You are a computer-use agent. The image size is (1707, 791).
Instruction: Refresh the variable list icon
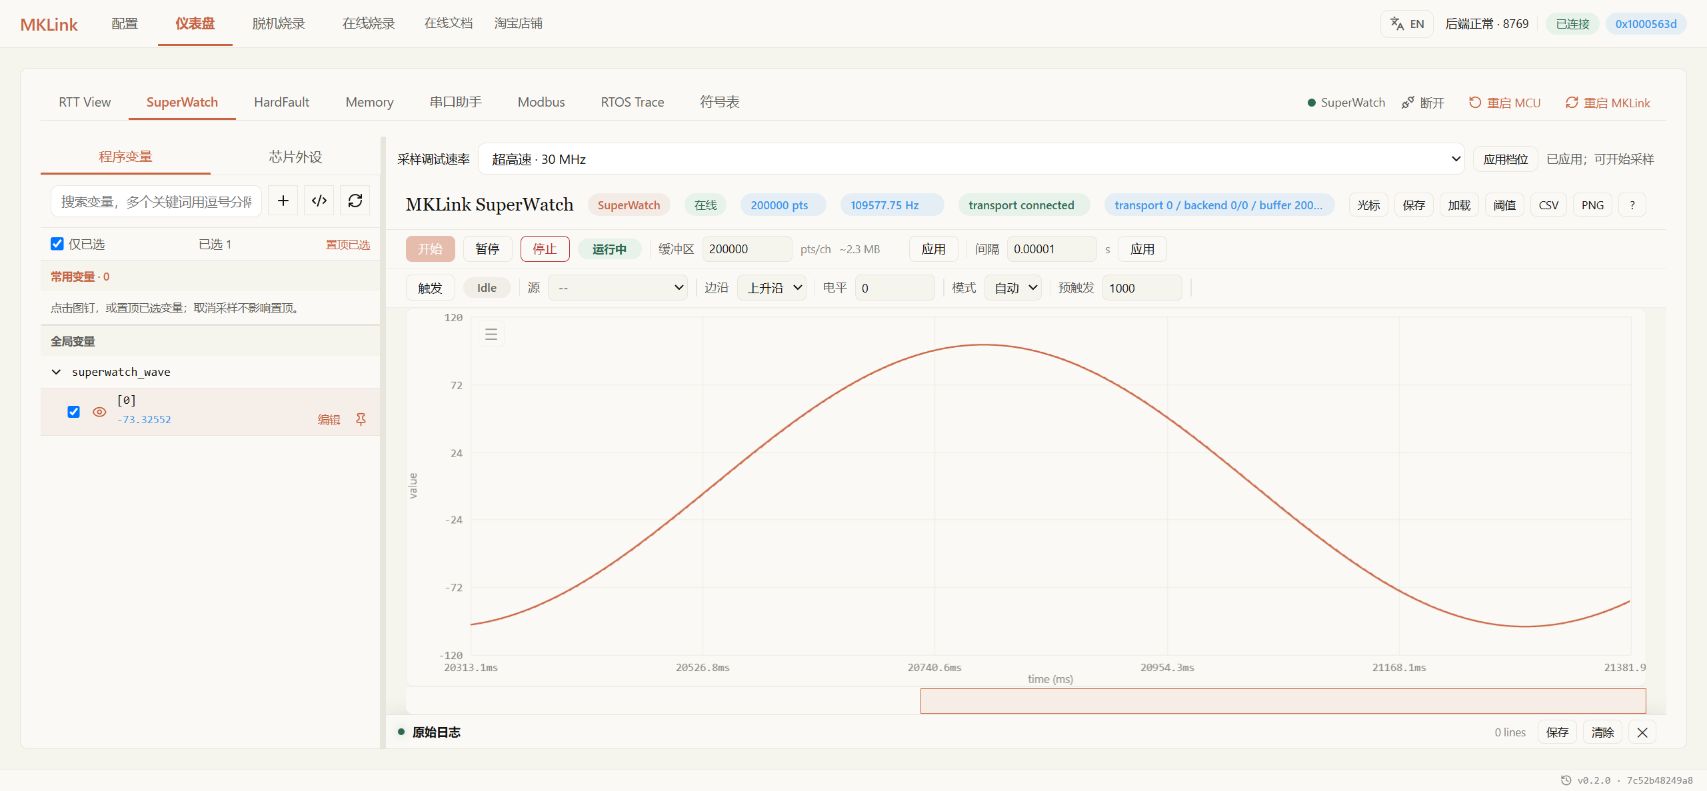pos(355,201)
